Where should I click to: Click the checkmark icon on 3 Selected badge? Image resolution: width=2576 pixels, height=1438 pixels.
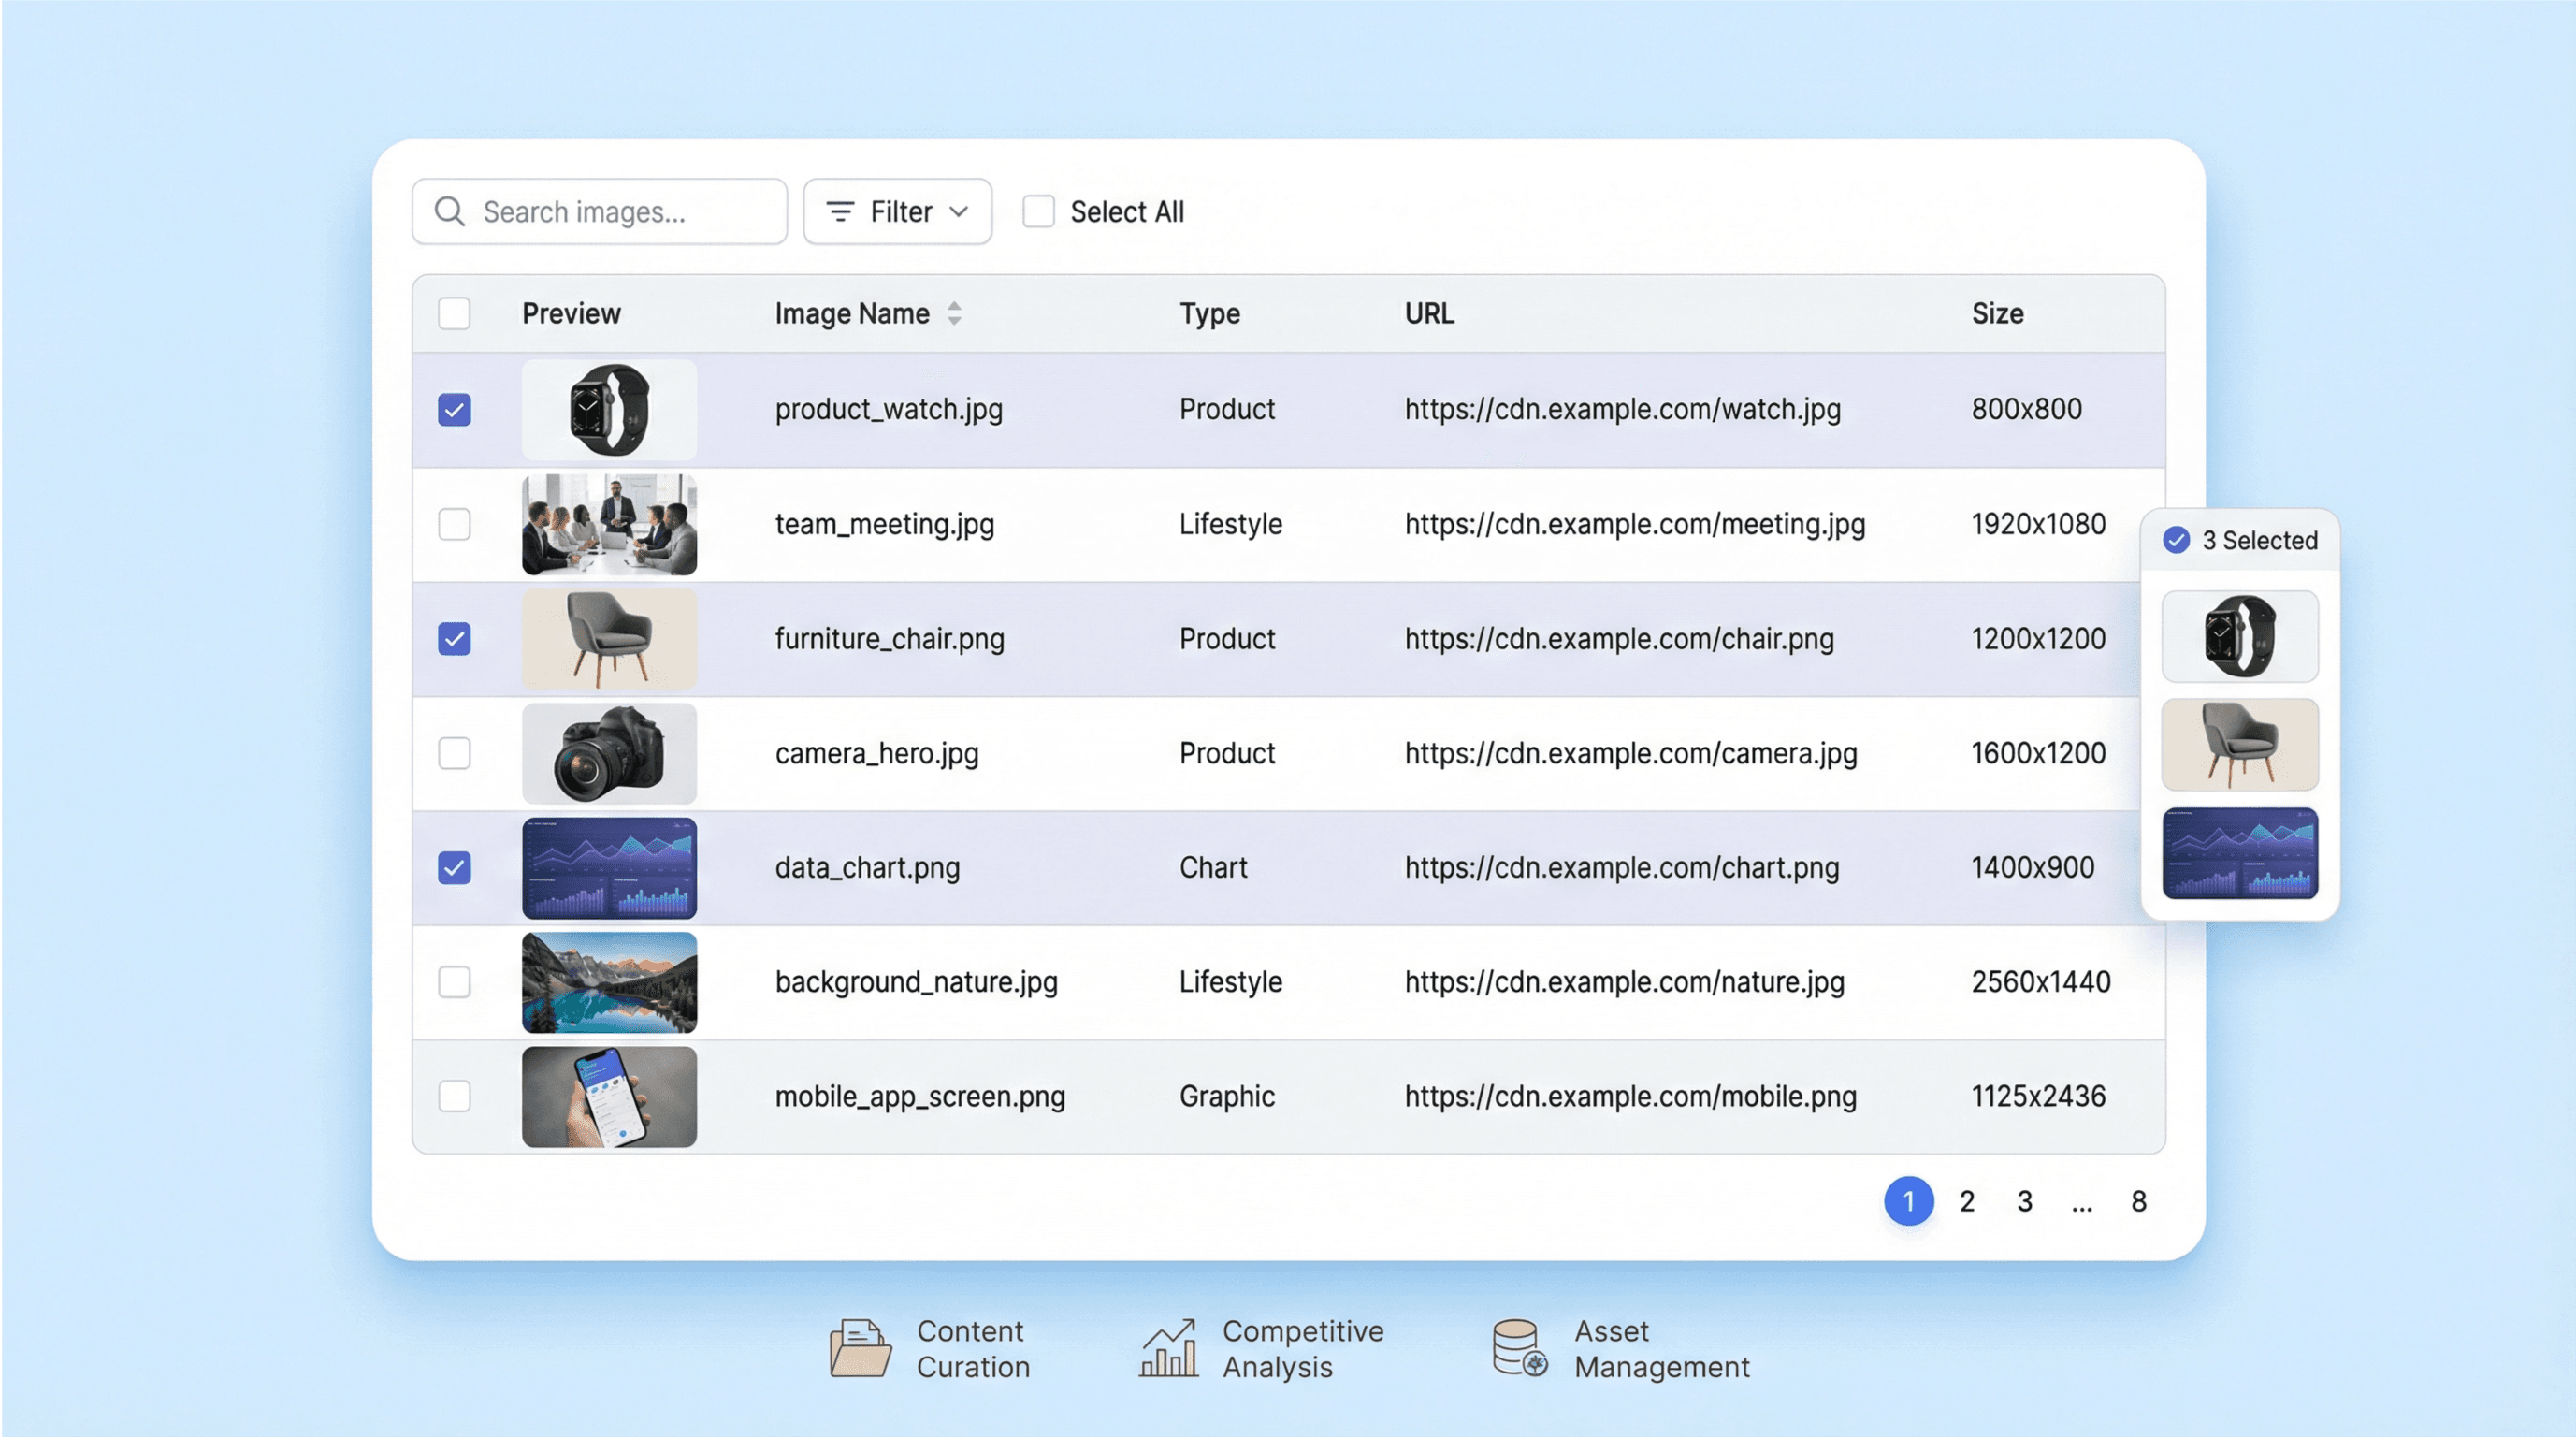2176,540
